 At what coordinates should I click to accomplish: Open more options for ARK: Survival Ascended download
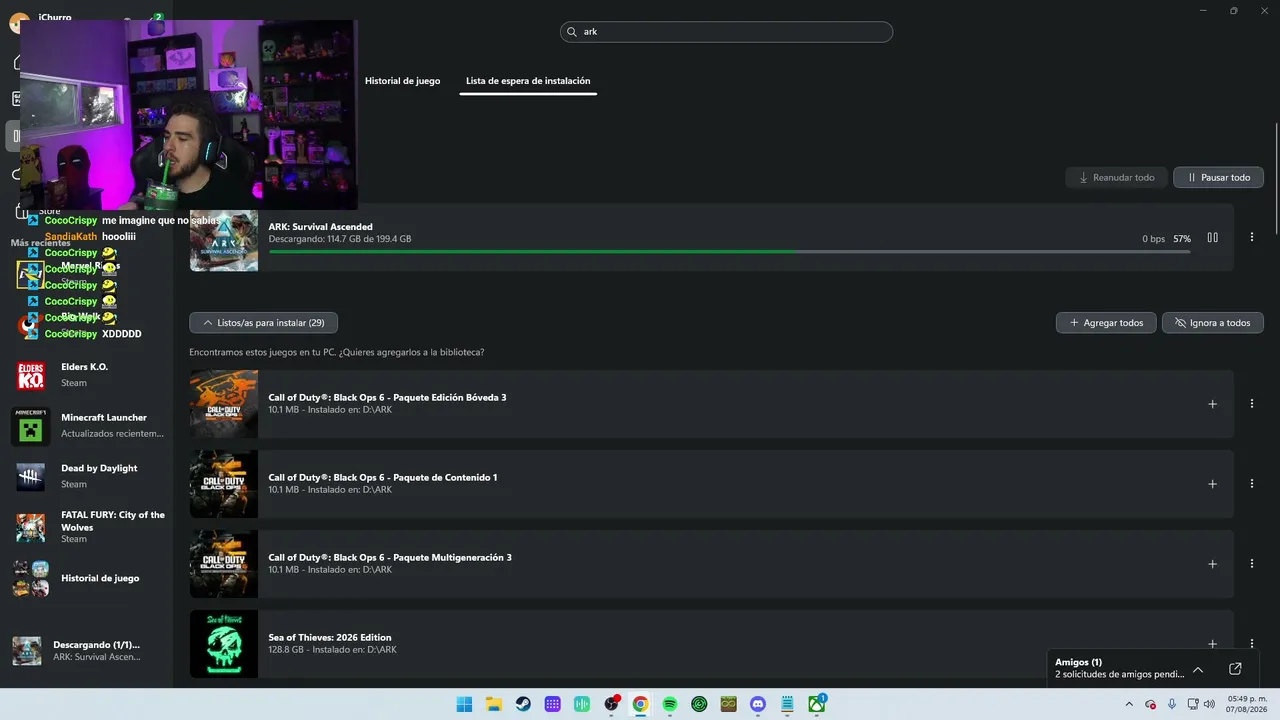pos(1252,238)
